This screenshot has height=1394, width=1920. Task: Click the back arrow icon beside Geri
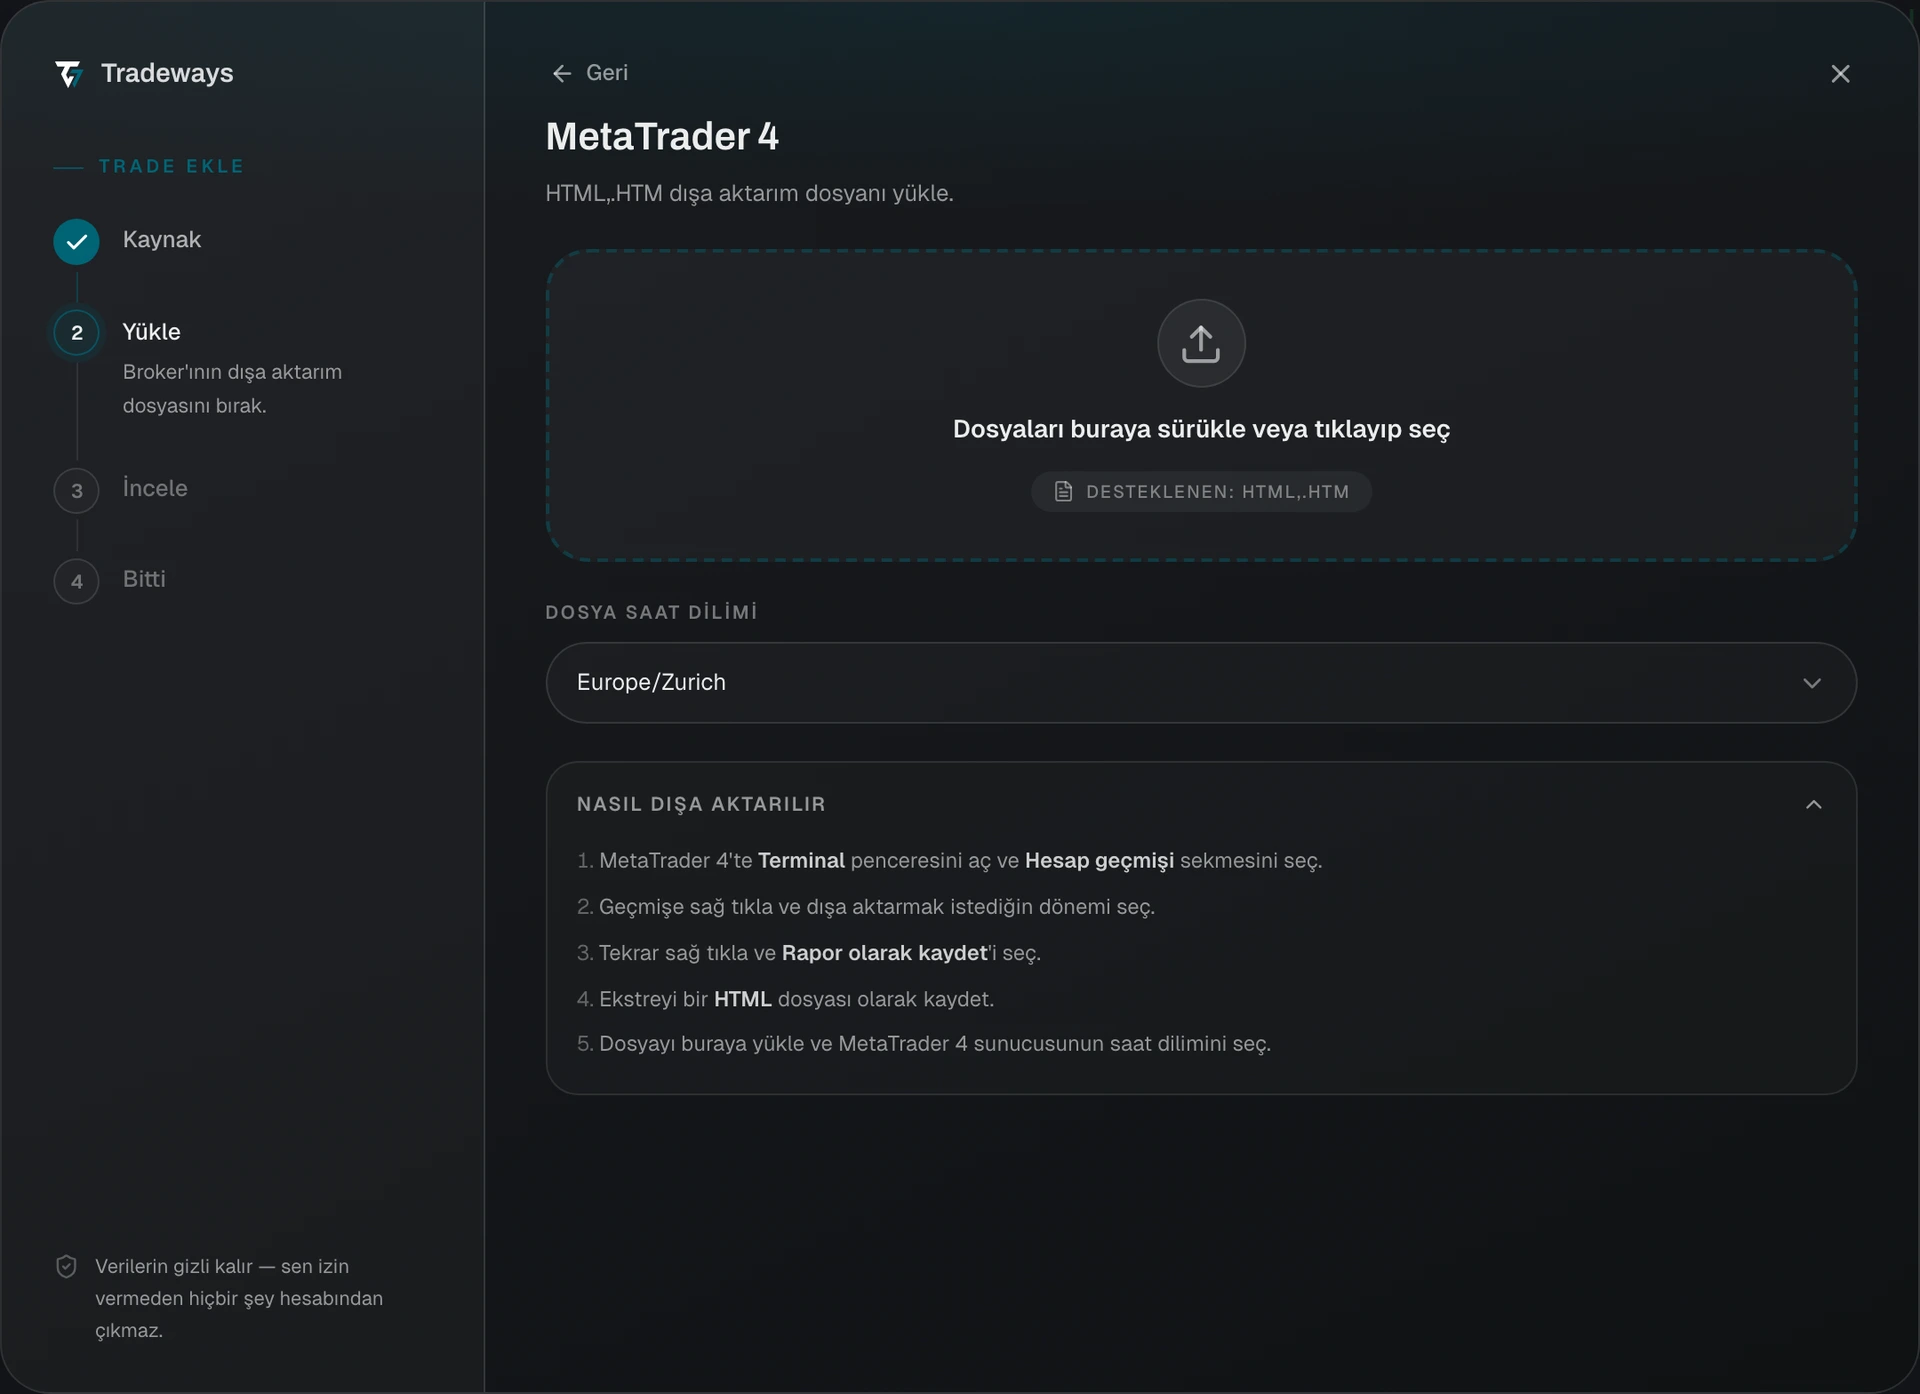tap(562, 73)
